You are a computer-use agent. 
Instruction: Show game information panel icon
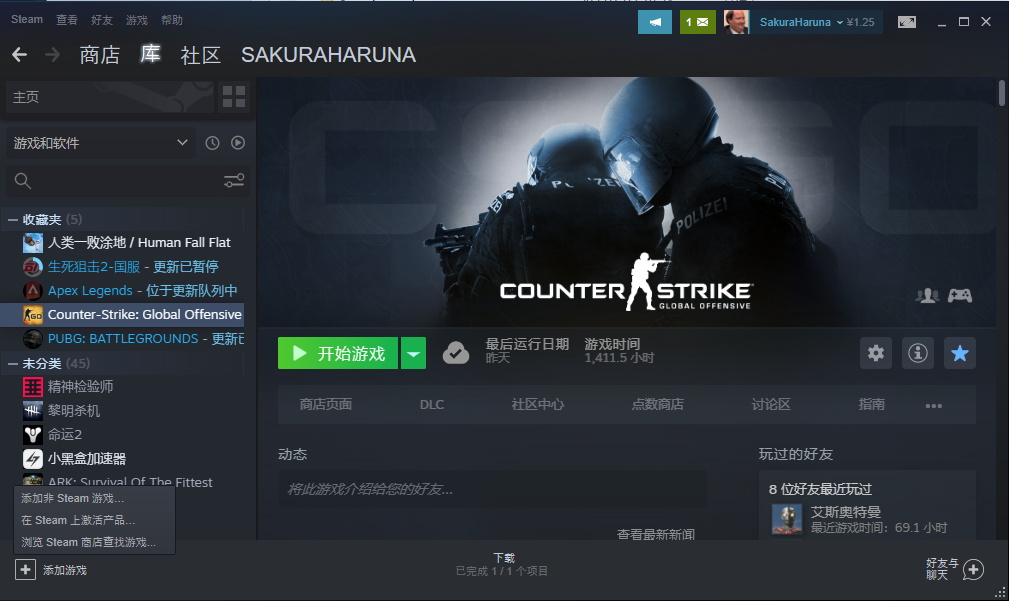coord(918,353)
